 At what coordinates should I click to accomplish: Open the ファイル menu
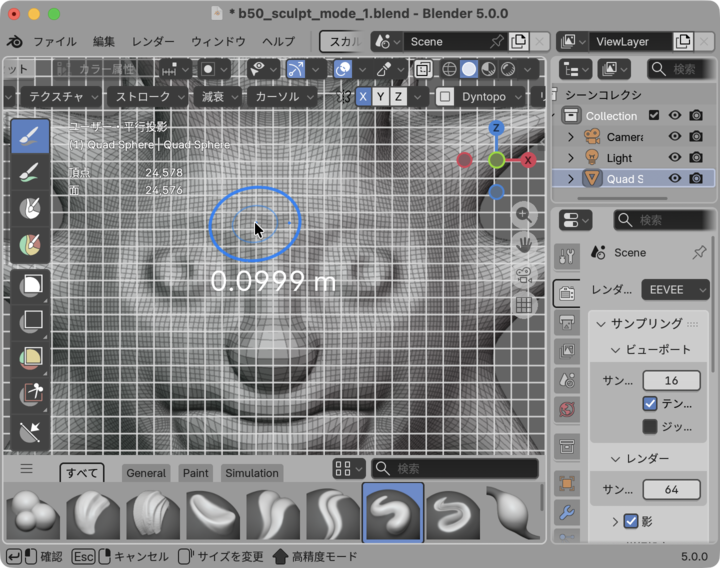pos(55,42)
